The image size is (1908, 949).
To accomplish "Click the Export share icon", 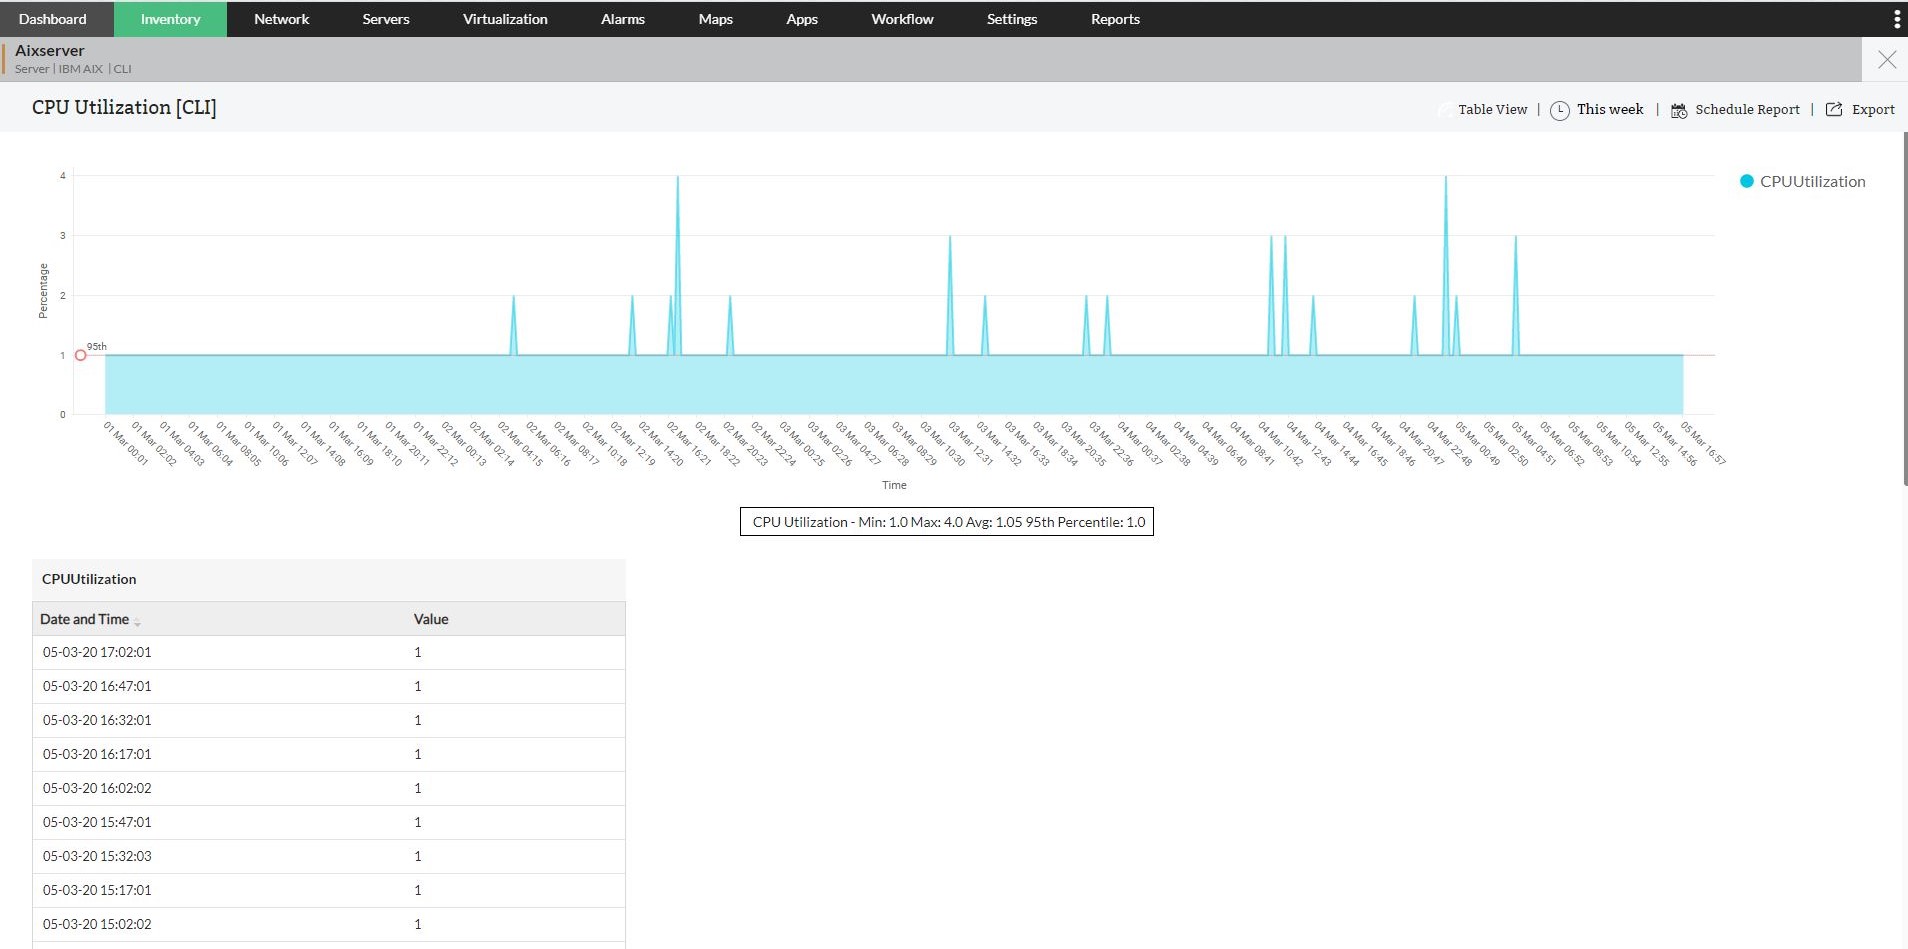I will tap(1834, 109).
